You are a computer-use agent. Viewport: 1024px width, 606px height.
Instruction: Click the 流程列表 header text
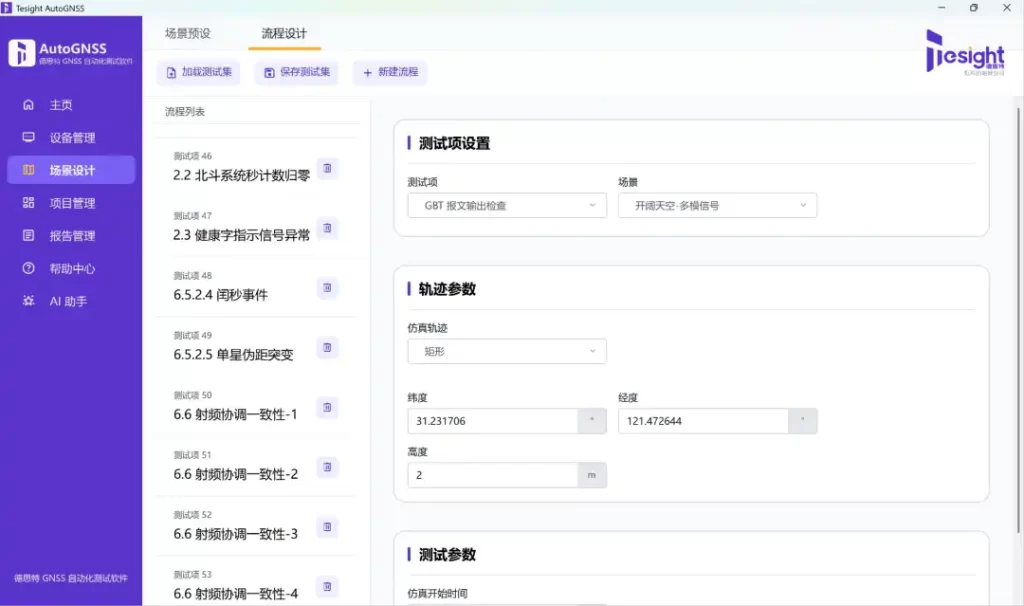point(185,112)
